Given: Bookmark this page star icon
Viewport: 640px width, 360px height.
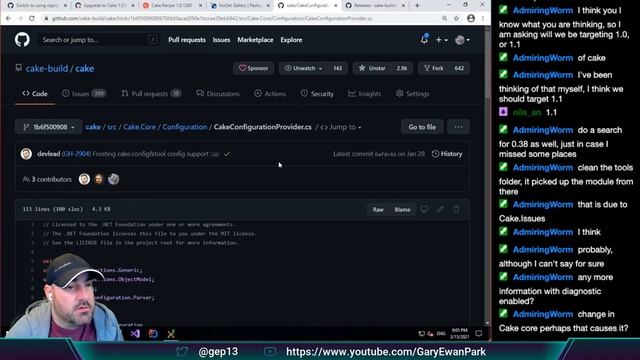Looking at the screenshot, I should point(456,18).
